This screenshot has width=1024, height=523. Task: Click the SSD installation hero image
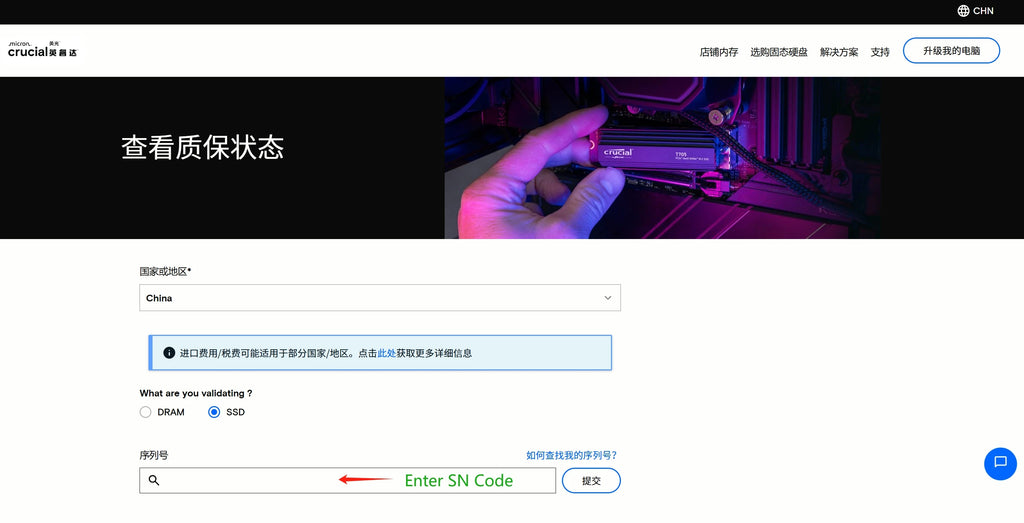coord(662,158)
